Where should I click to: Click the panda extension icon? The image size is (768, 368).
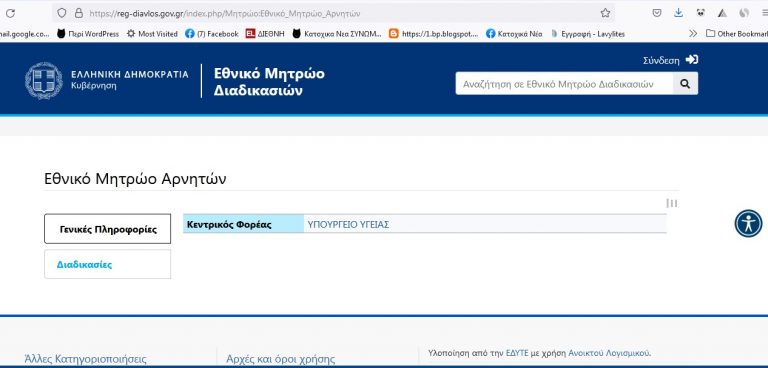click(700, 13)
